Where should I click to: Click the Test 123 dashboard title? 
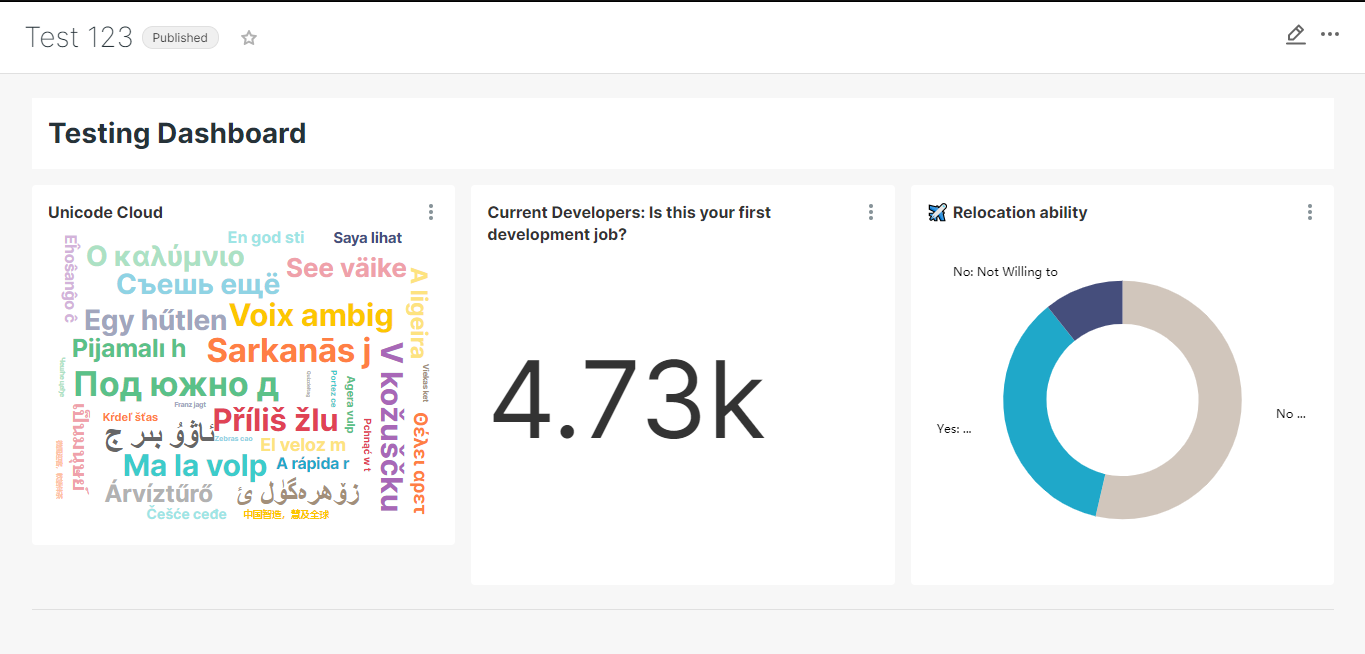pos(78,37)
